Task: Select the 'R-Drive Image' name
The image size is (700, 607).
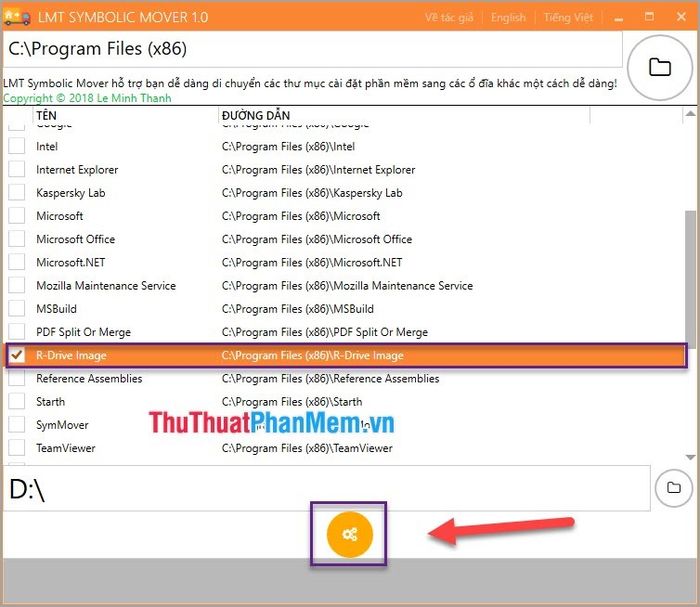Action: point(71,355)
